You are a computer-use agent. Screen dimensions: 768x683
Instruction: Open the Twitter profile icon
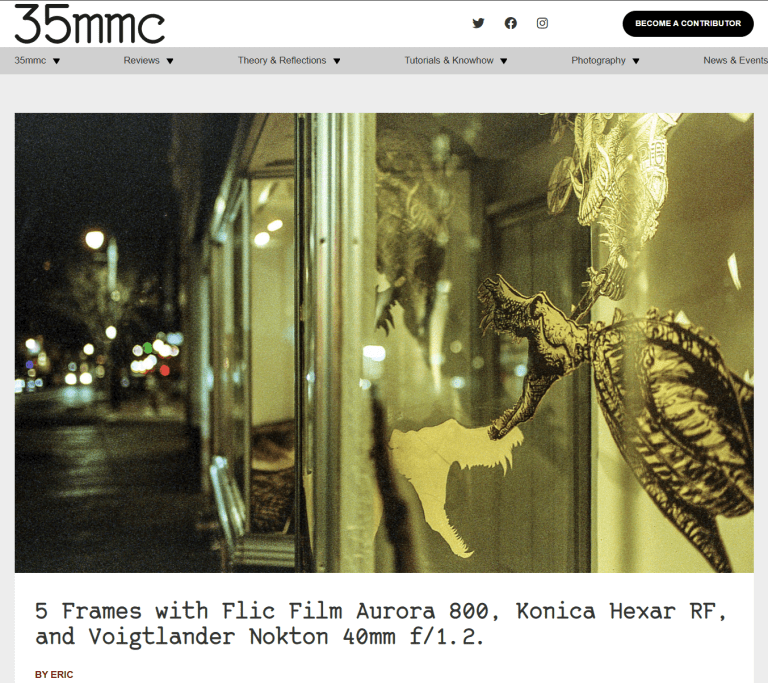[478, 23]
